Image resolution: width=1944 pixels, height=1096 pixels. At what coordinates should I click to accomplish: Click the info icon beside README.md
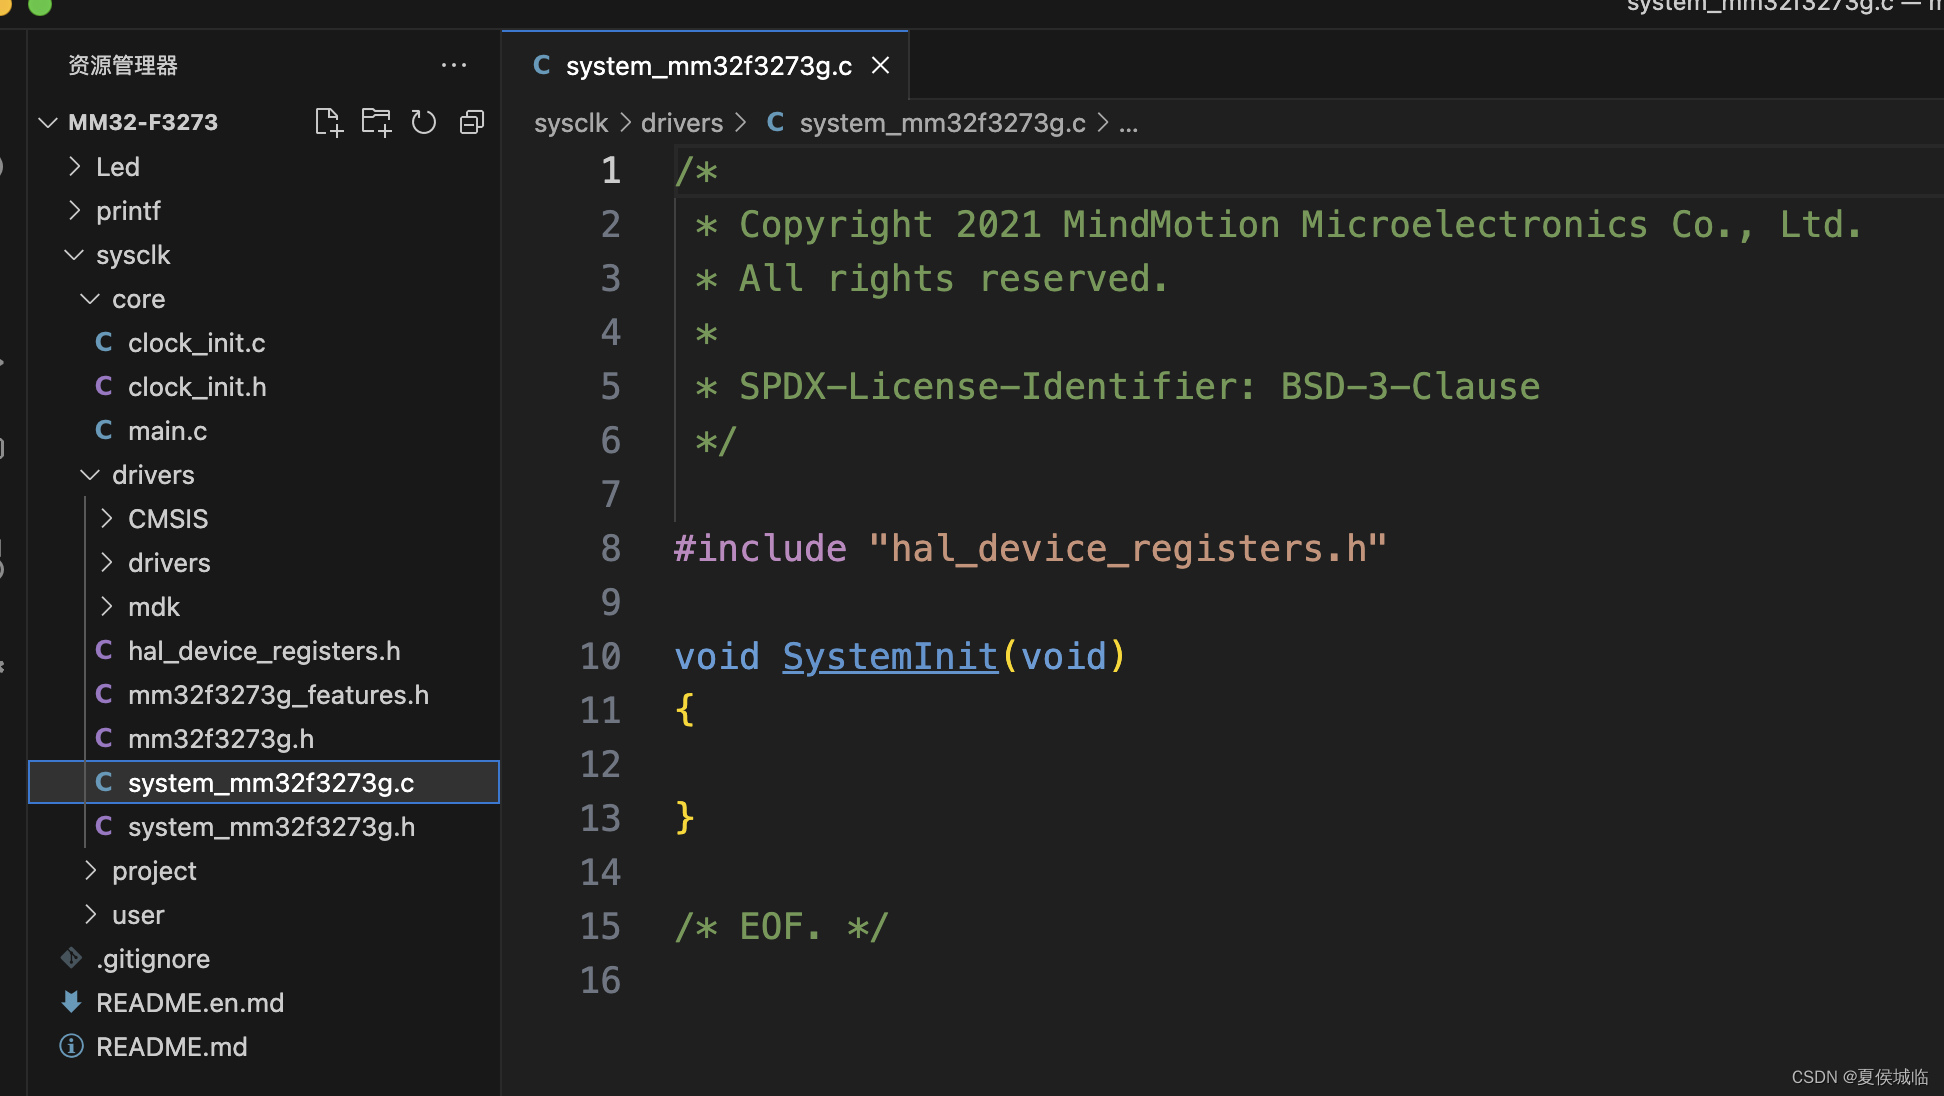coord(72,1046)
